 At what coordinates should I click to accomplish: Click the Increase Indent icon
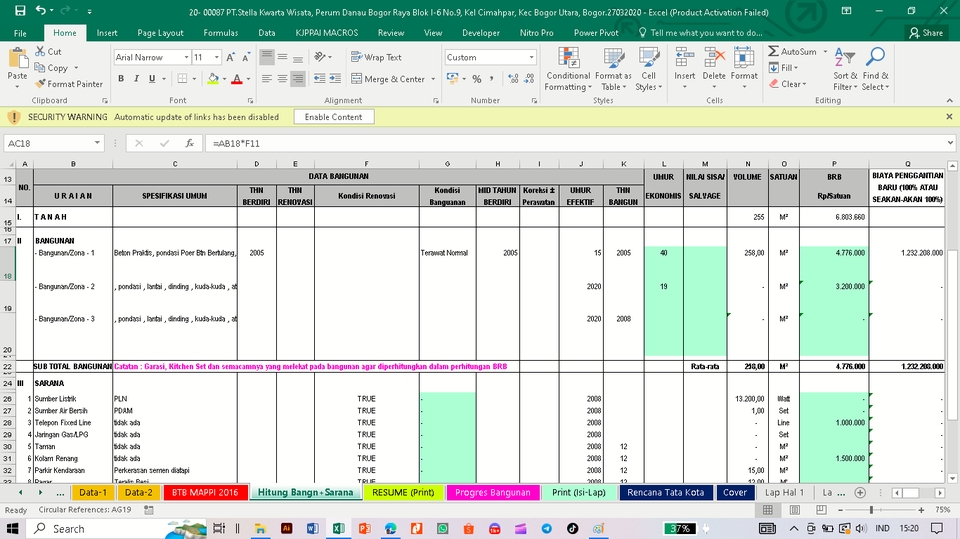335,78
